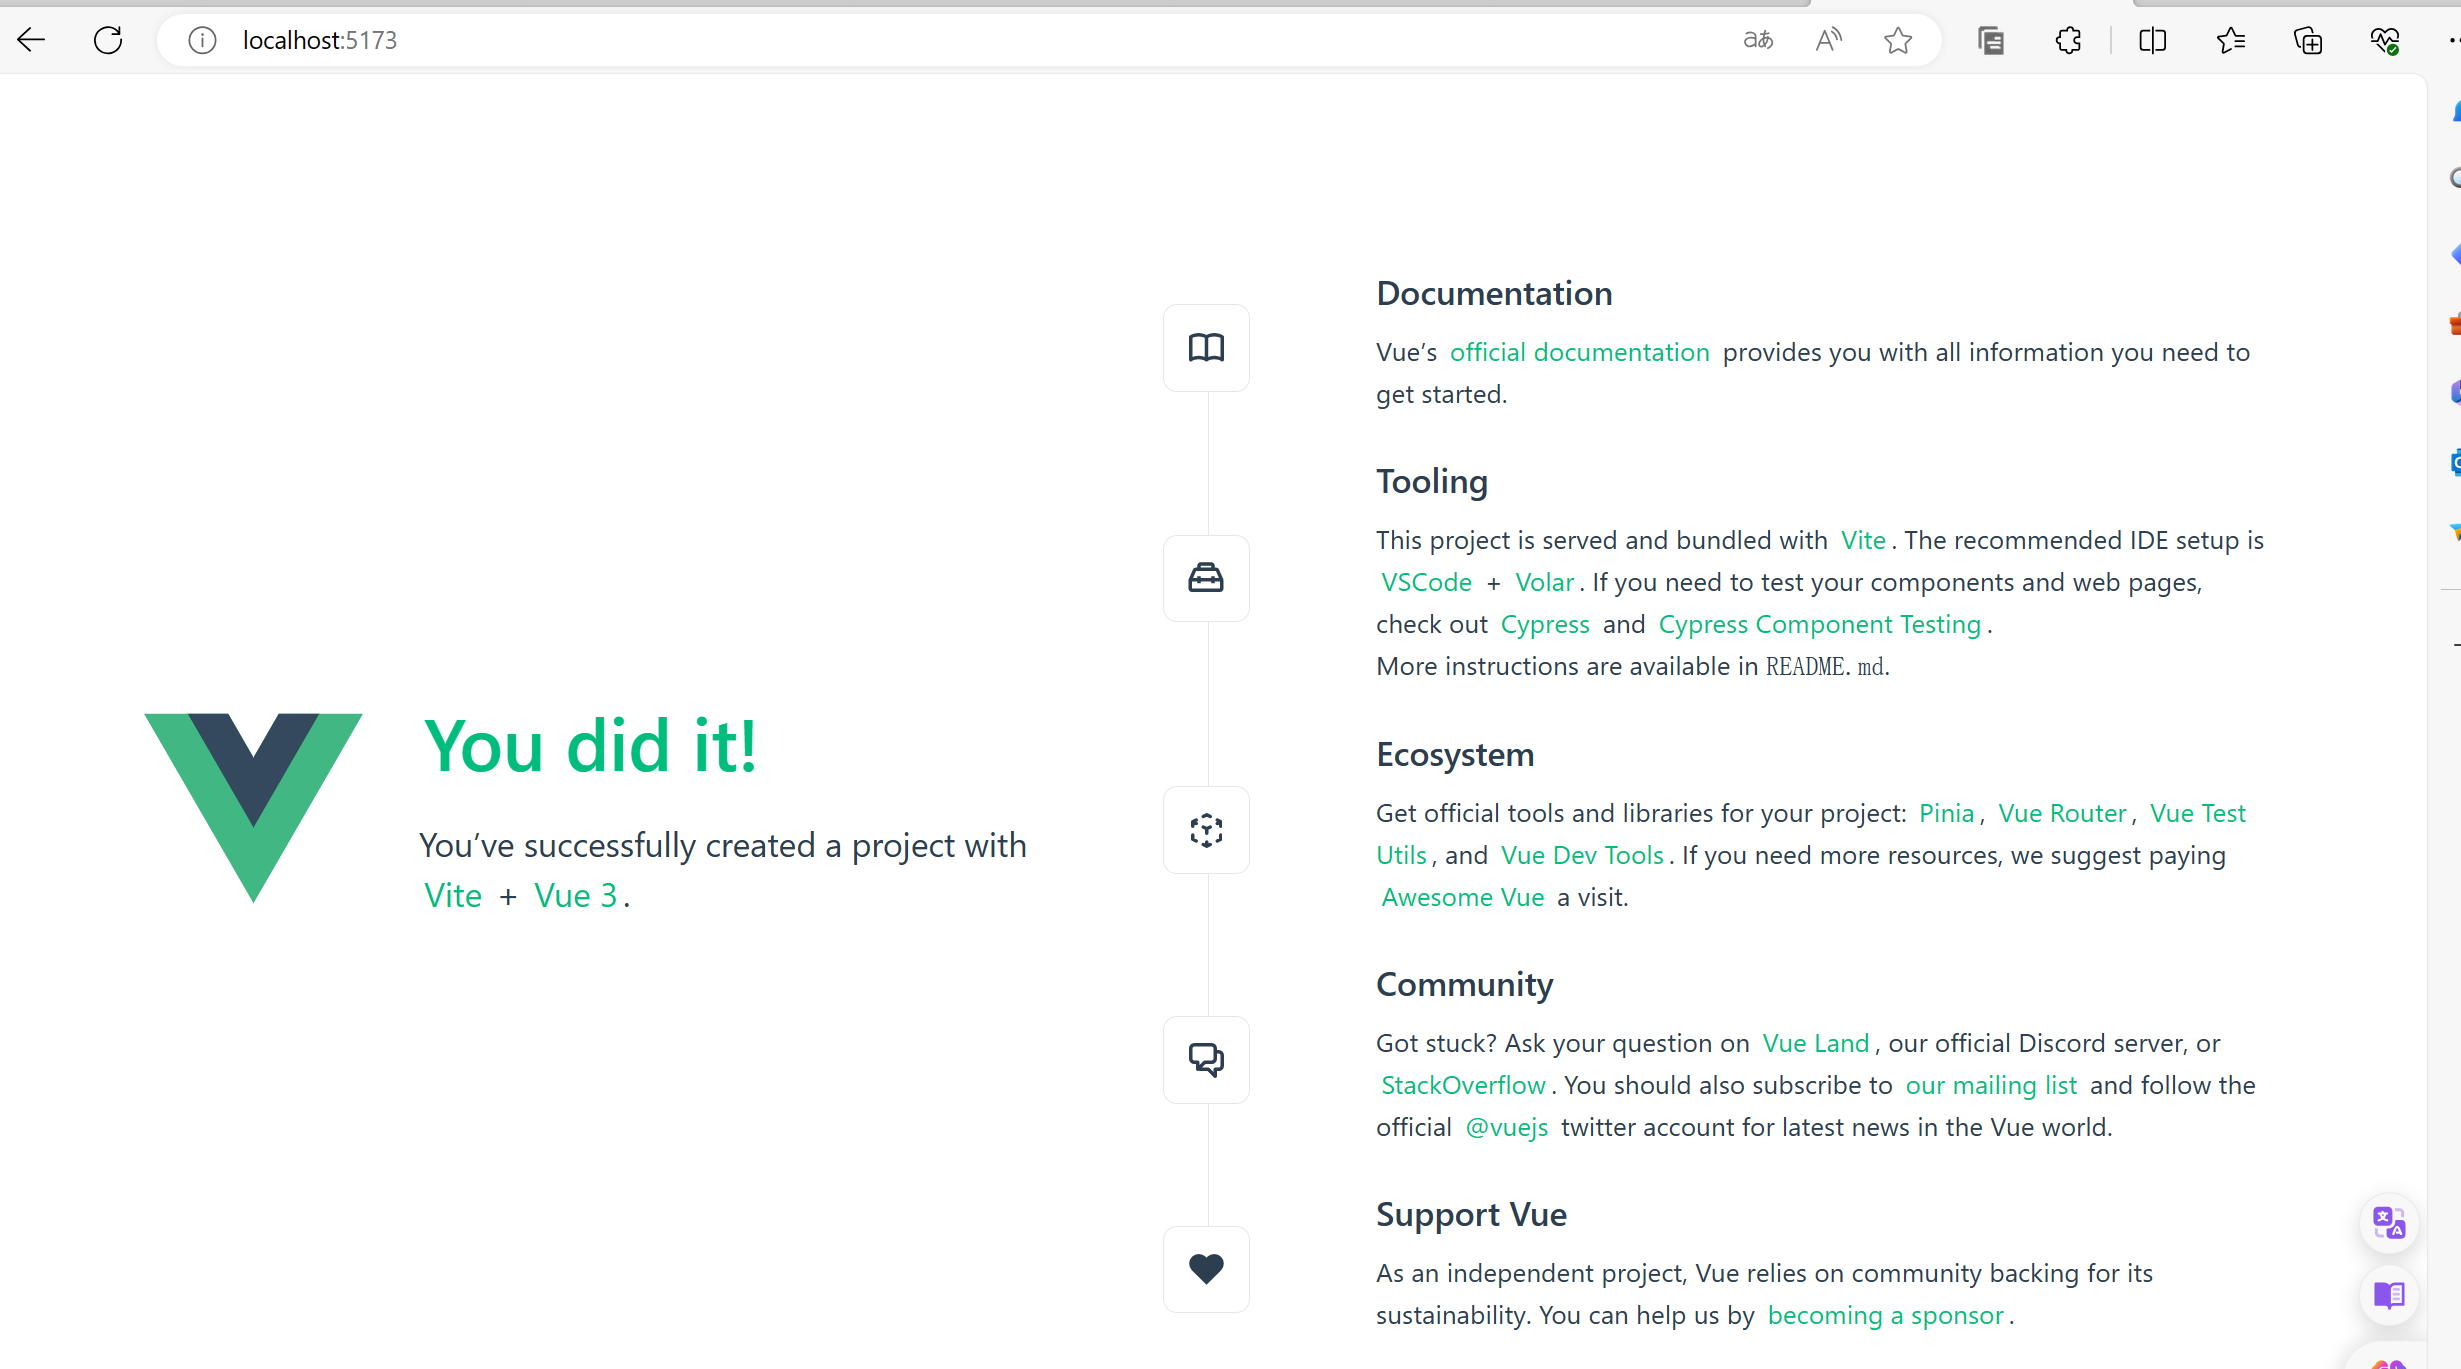The height and width of the screenshot is (1369, 2461).
Task: Click the localhost:5173 address field
Action: pyautogui.click(x=320, y=40)
